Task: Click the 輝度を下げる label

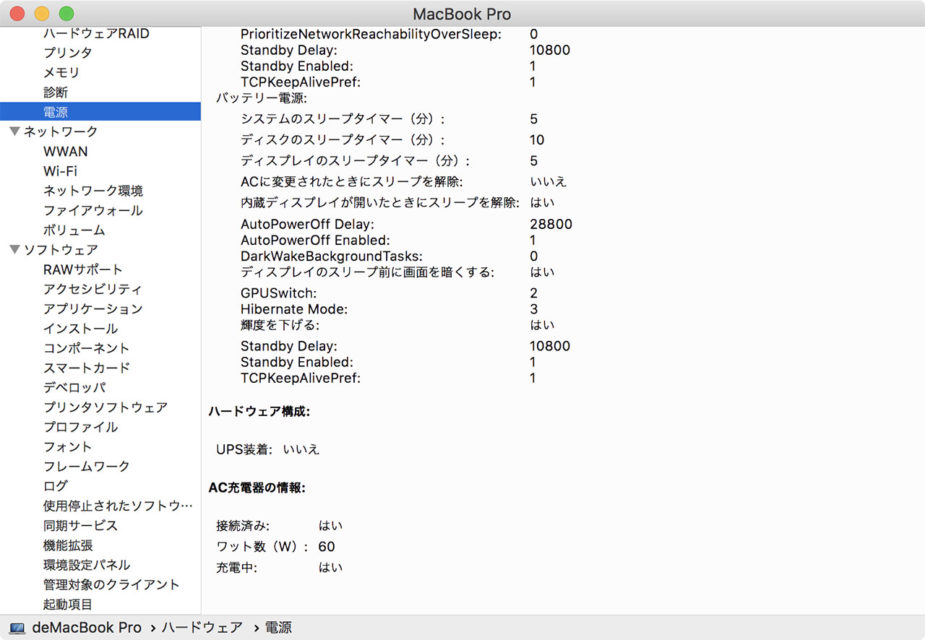Action: tap(280, 325)
